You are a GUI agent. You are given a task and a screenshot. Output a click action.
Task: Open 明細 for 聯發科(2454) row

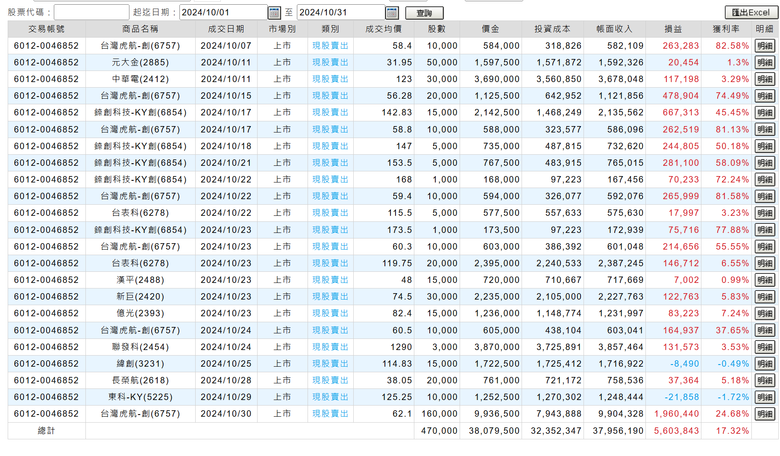[765, 347]
